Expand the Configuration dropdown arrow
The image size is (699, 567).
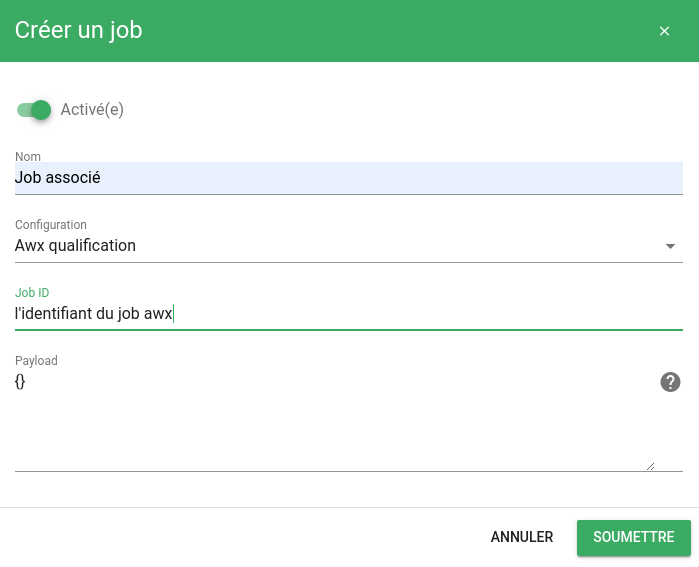coord(670,246)
